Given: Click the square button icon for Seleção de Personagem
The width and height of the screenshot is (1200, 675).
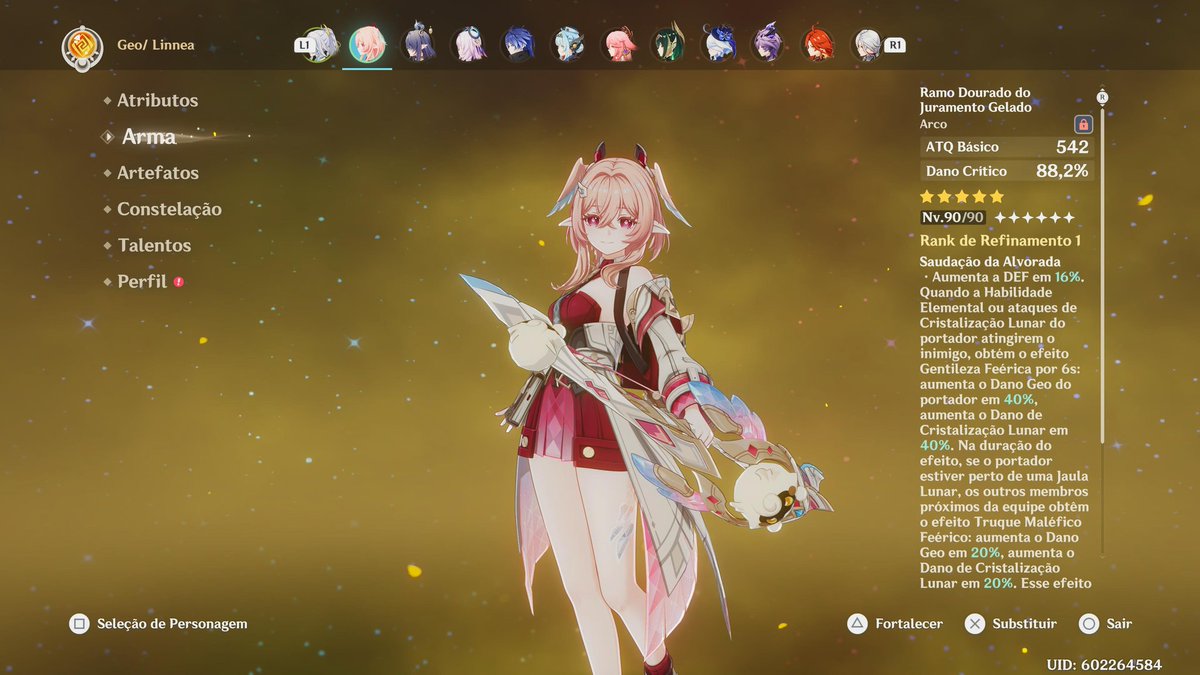Looking at the screenshot, I should [x=79, y=624].
